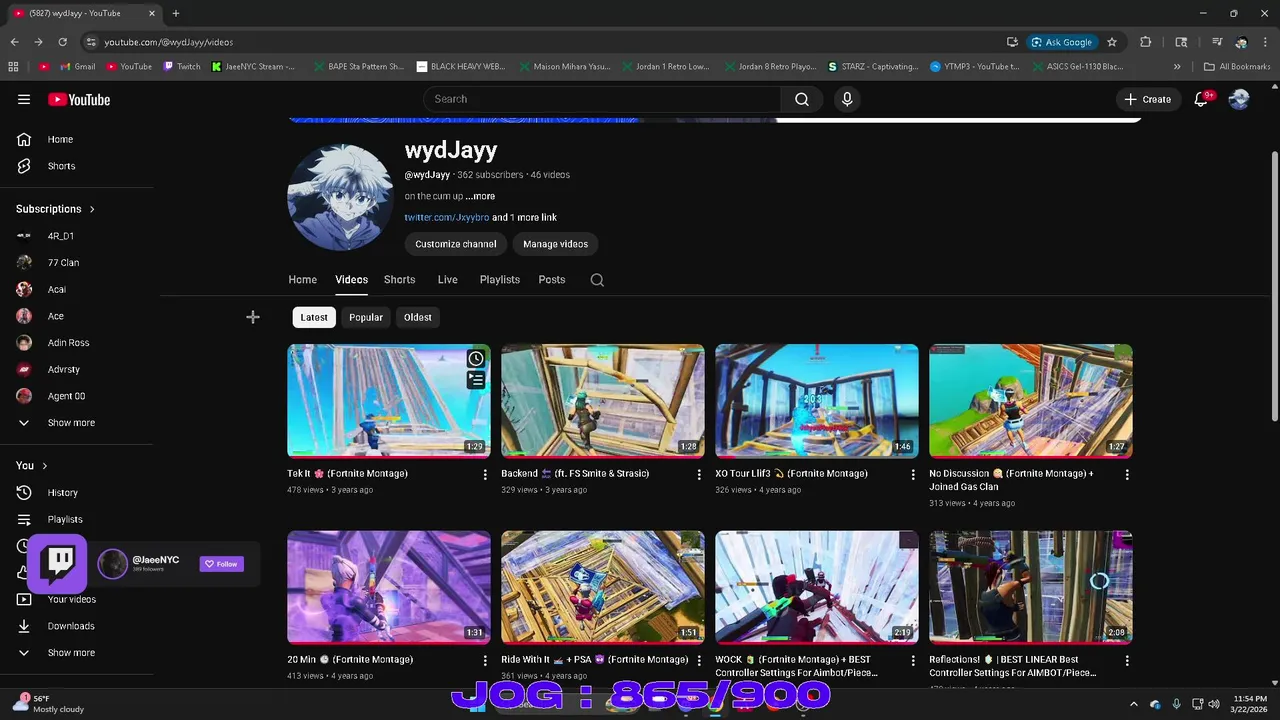The image size is (1280, 720).
Task: Expand Subscriptions section arrow
Action: (92, 209)
